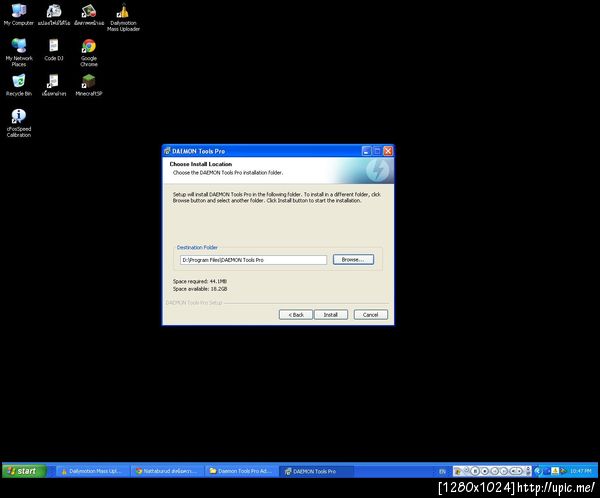Open the Thai-named document shortcut below Code DJ
This screenshot has width=600, height=498.
[x=54, y=85]
